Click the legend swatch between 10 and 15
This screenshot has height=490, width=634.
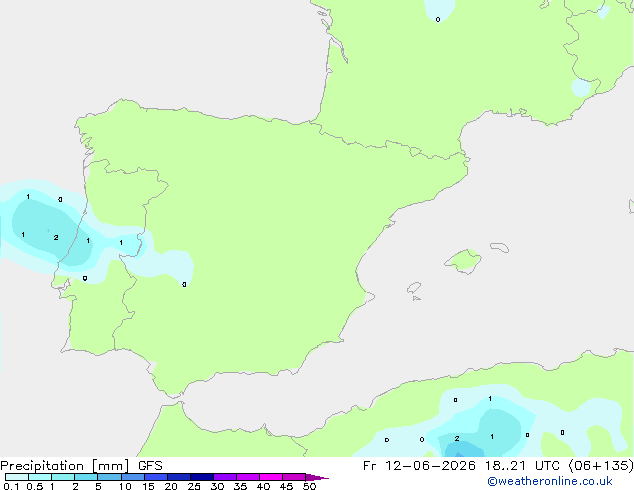point(133,477)
